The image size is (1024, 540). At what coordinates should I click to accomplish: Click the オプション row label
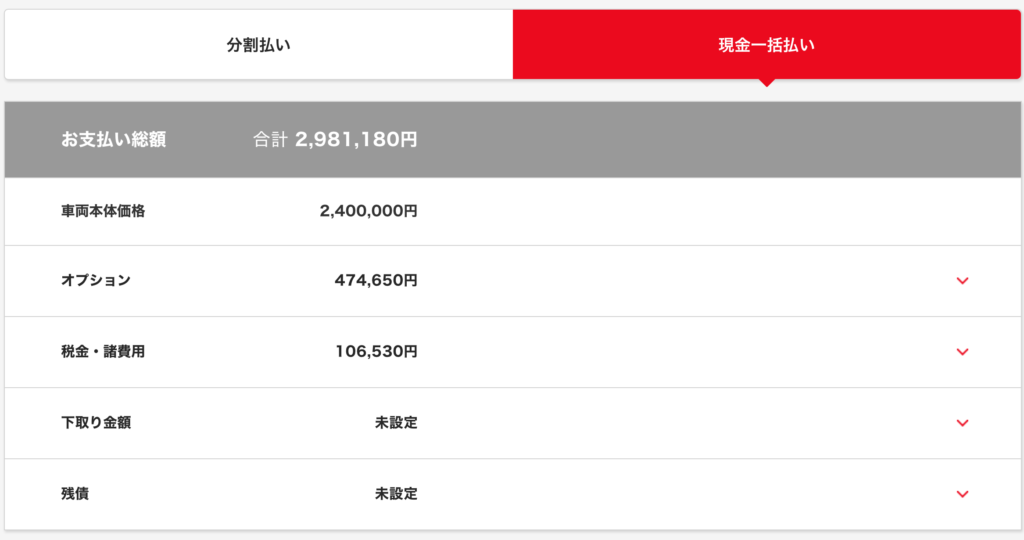96,281
